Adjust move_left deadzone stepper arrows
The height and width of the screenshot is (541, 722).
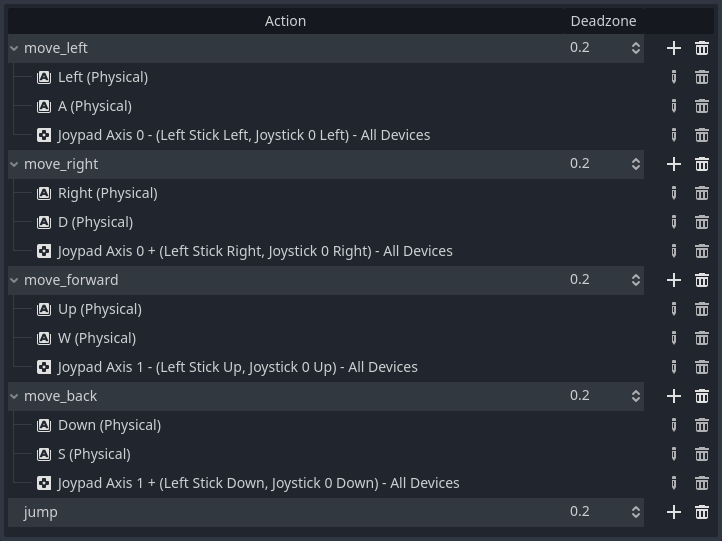coord(635,48)
